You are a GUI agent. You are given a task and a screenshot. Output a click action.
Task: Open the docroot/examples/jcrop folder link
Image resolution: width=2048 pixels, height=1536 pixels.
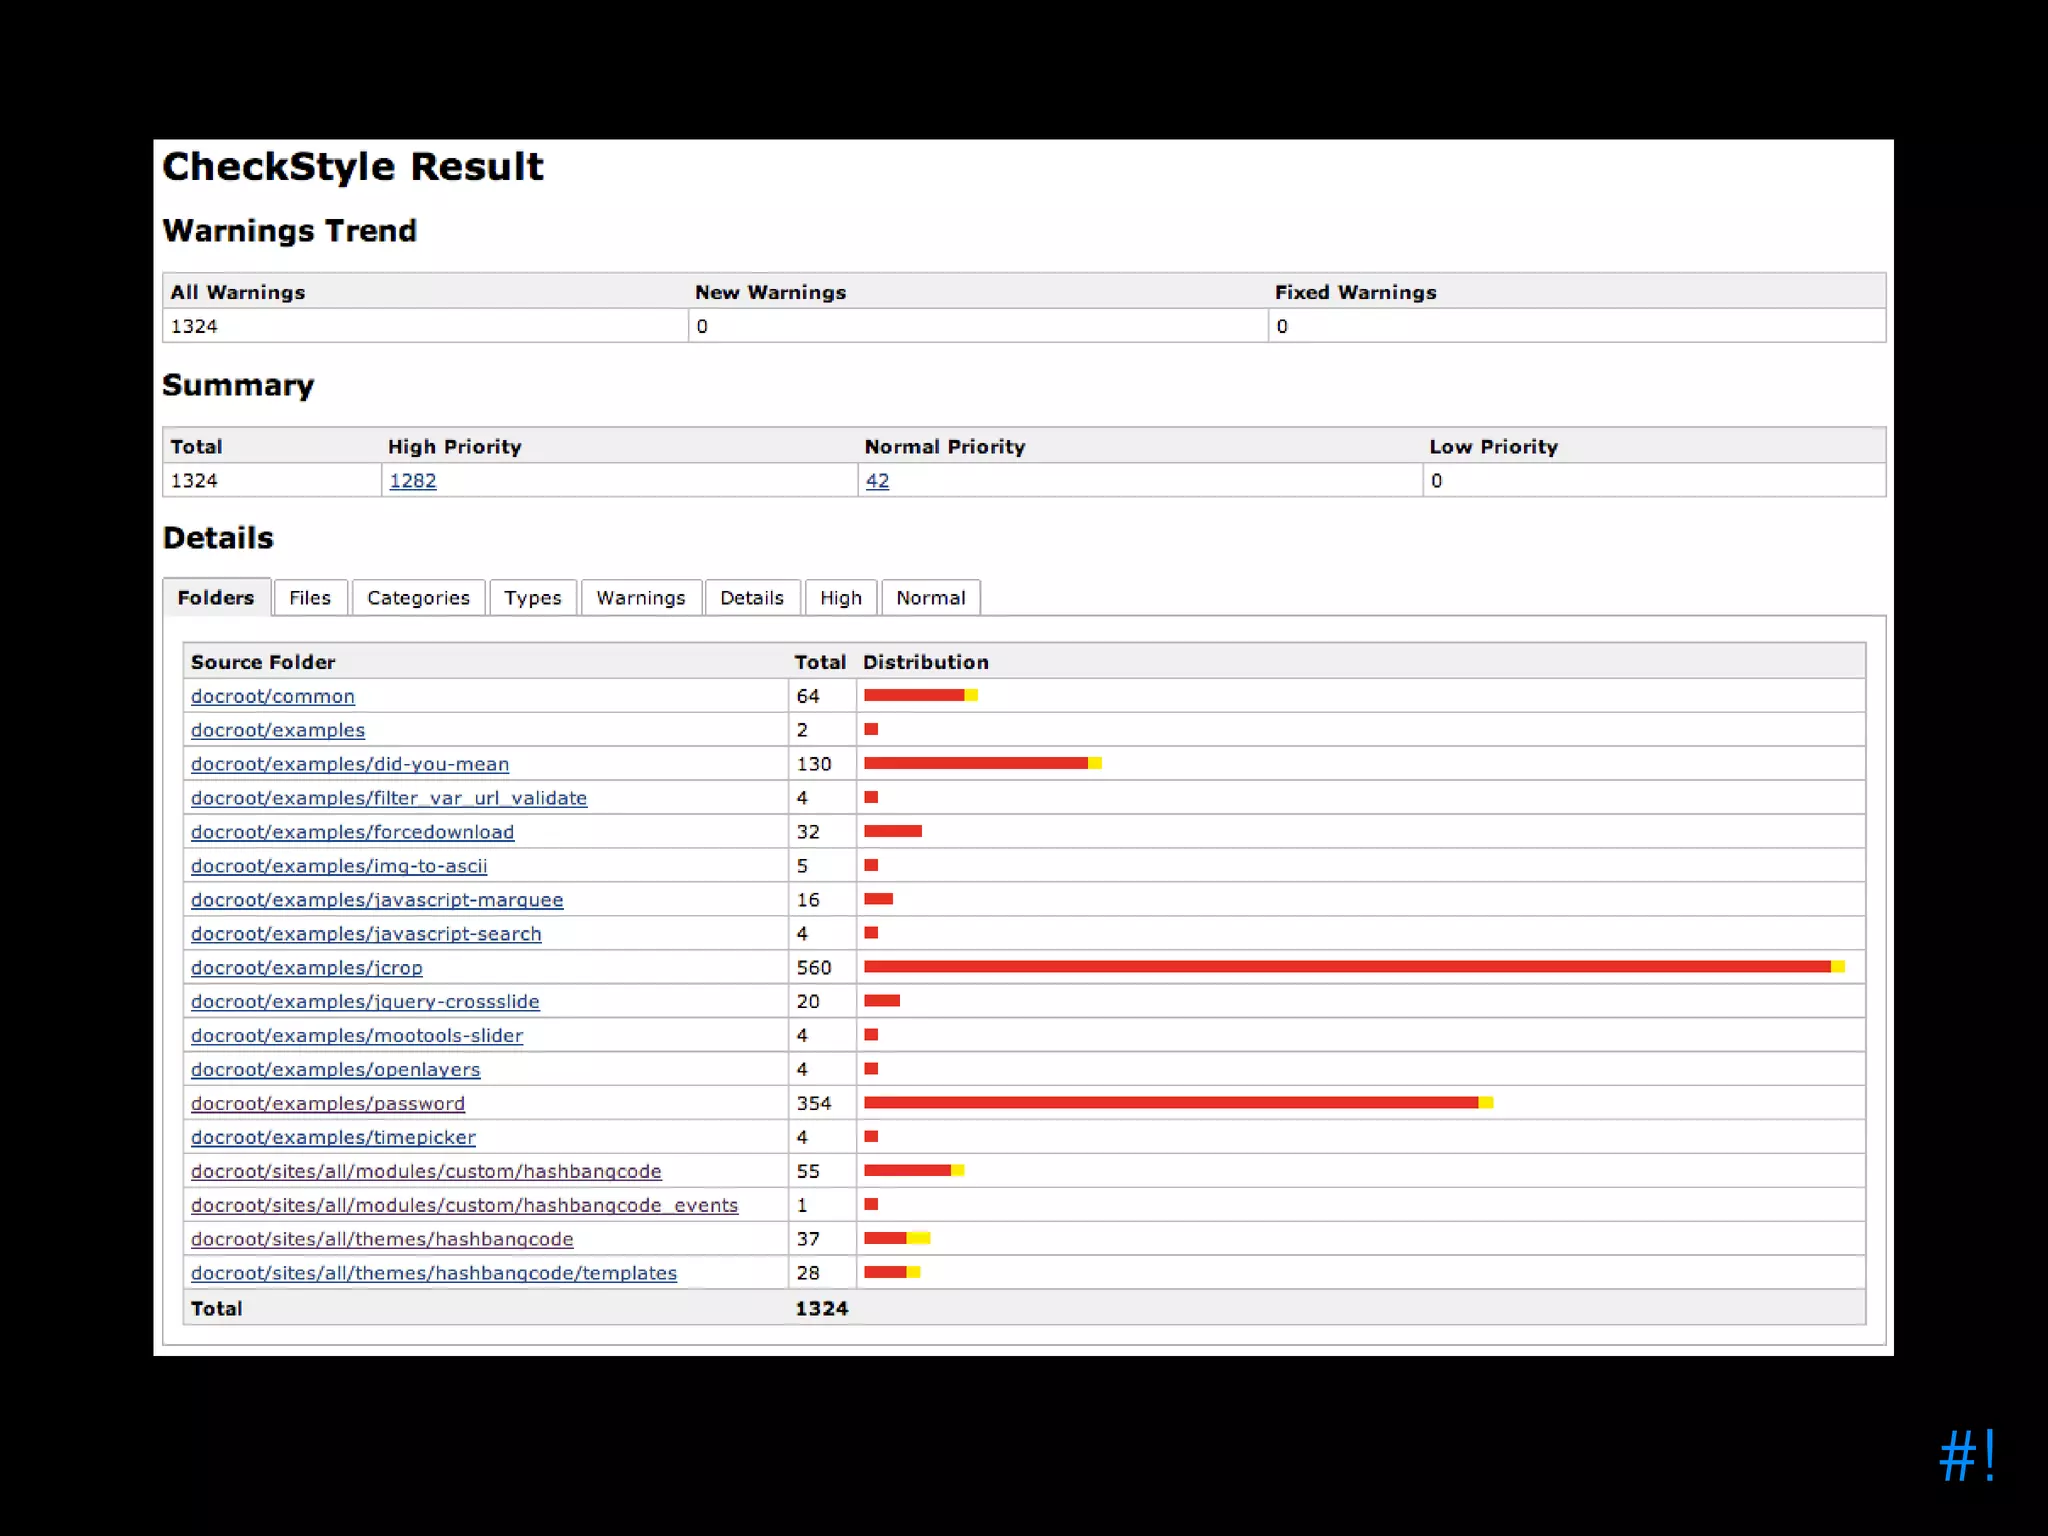[306, 968]
